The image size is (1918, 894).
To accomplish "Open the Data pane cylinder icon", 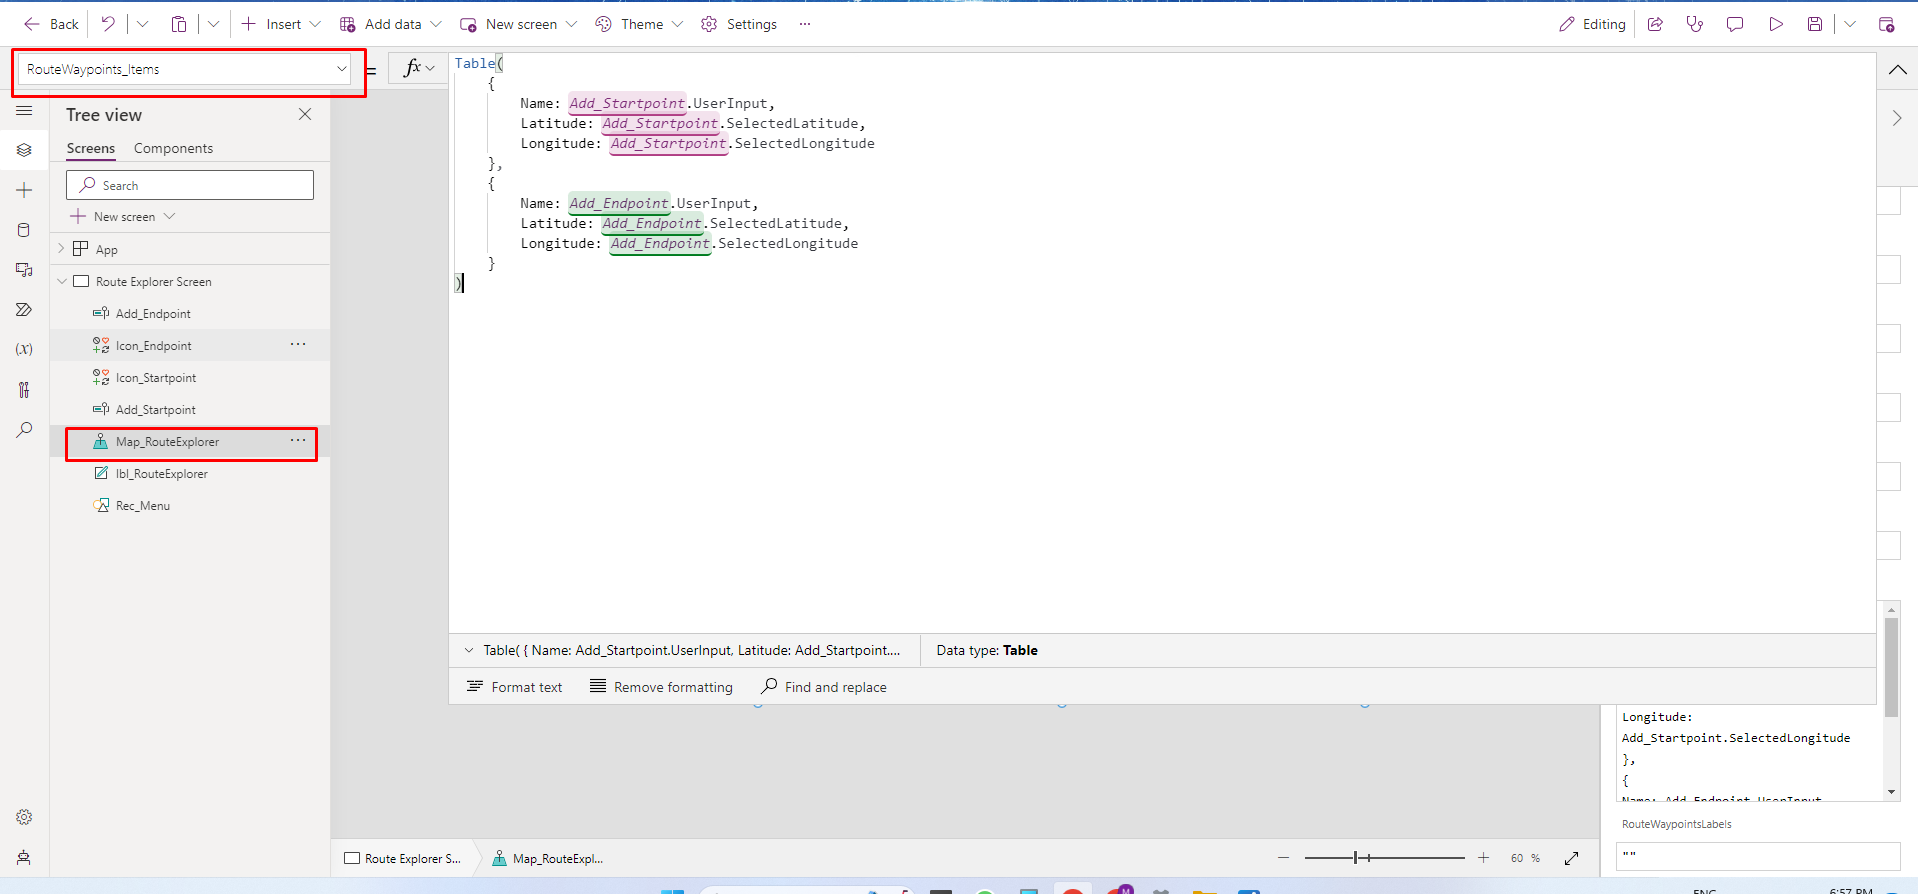I will (x=24, y=230).
